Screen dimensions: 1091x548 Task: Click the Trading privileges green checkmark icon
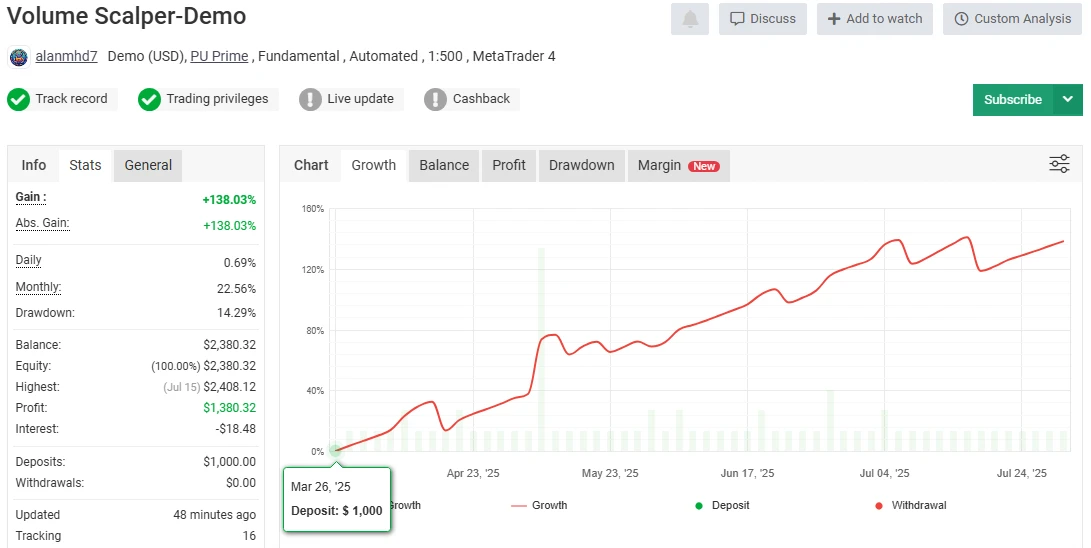point(149,99)
